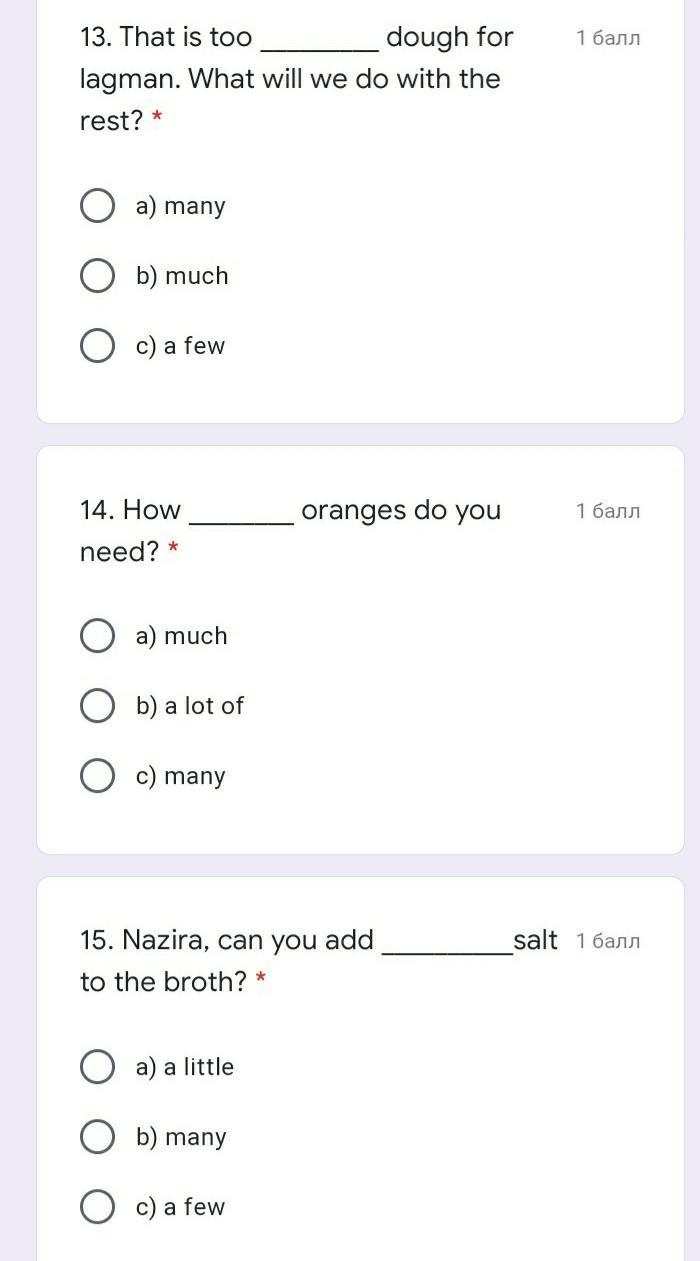Click the blank line before 'dough for'

[319, 45]
